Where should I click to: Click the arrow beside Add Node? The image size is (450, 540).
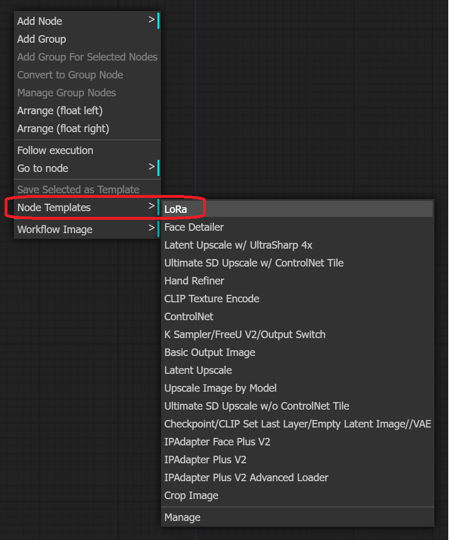[x=151, y=20]
